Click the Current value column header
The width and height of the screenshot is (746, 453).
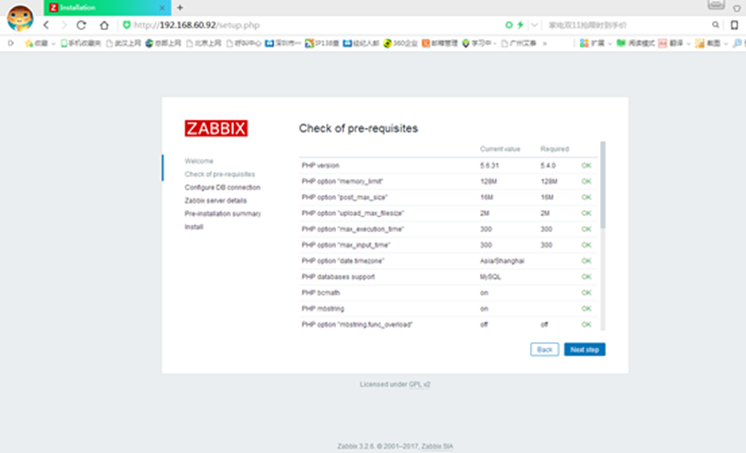(x=500, y=149)
